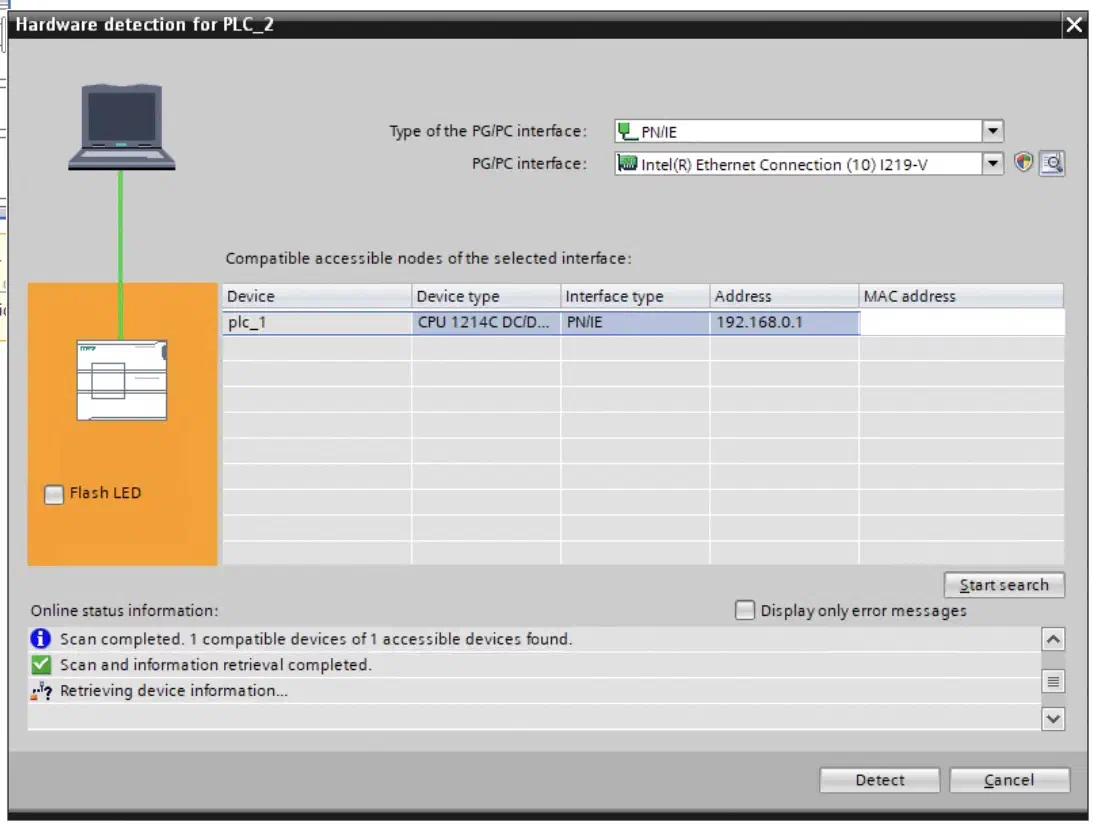Open the Type of the PG/PC interface dropdown

pyautogui.click(x=993, y=131)
